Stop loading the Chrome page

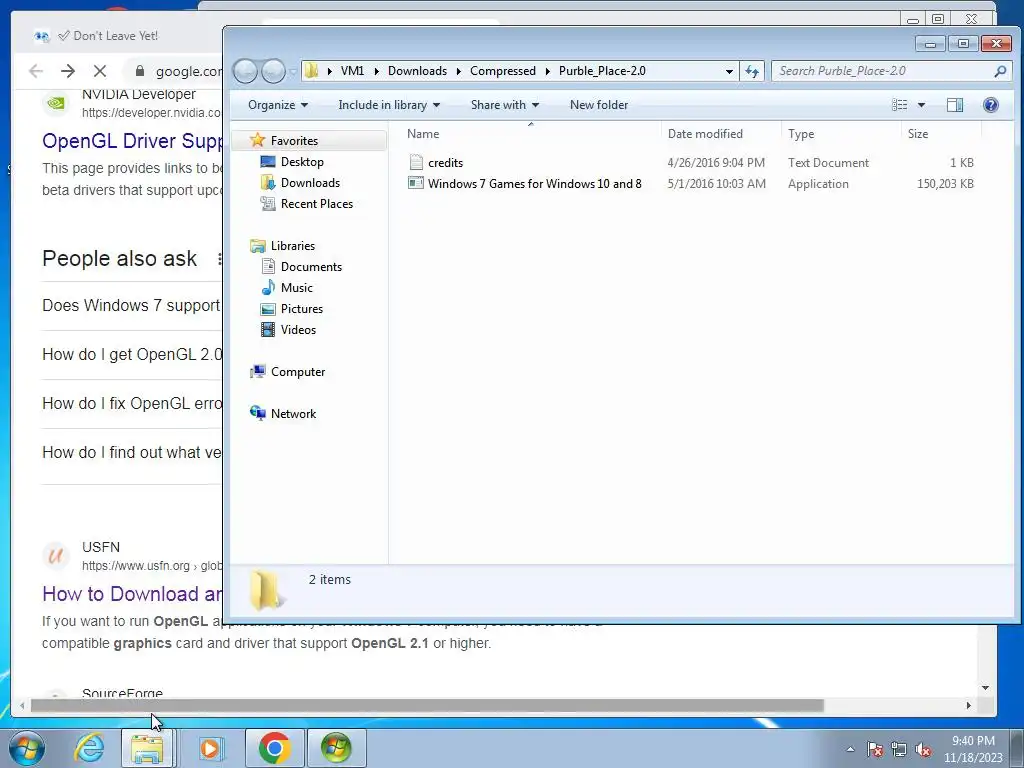100,71
